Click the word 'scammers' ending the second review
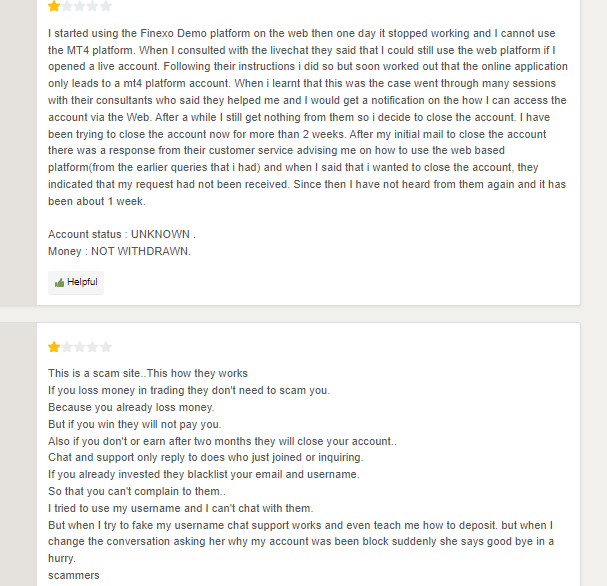Screen dimensions: 607x586 click(x=74, y=576)
